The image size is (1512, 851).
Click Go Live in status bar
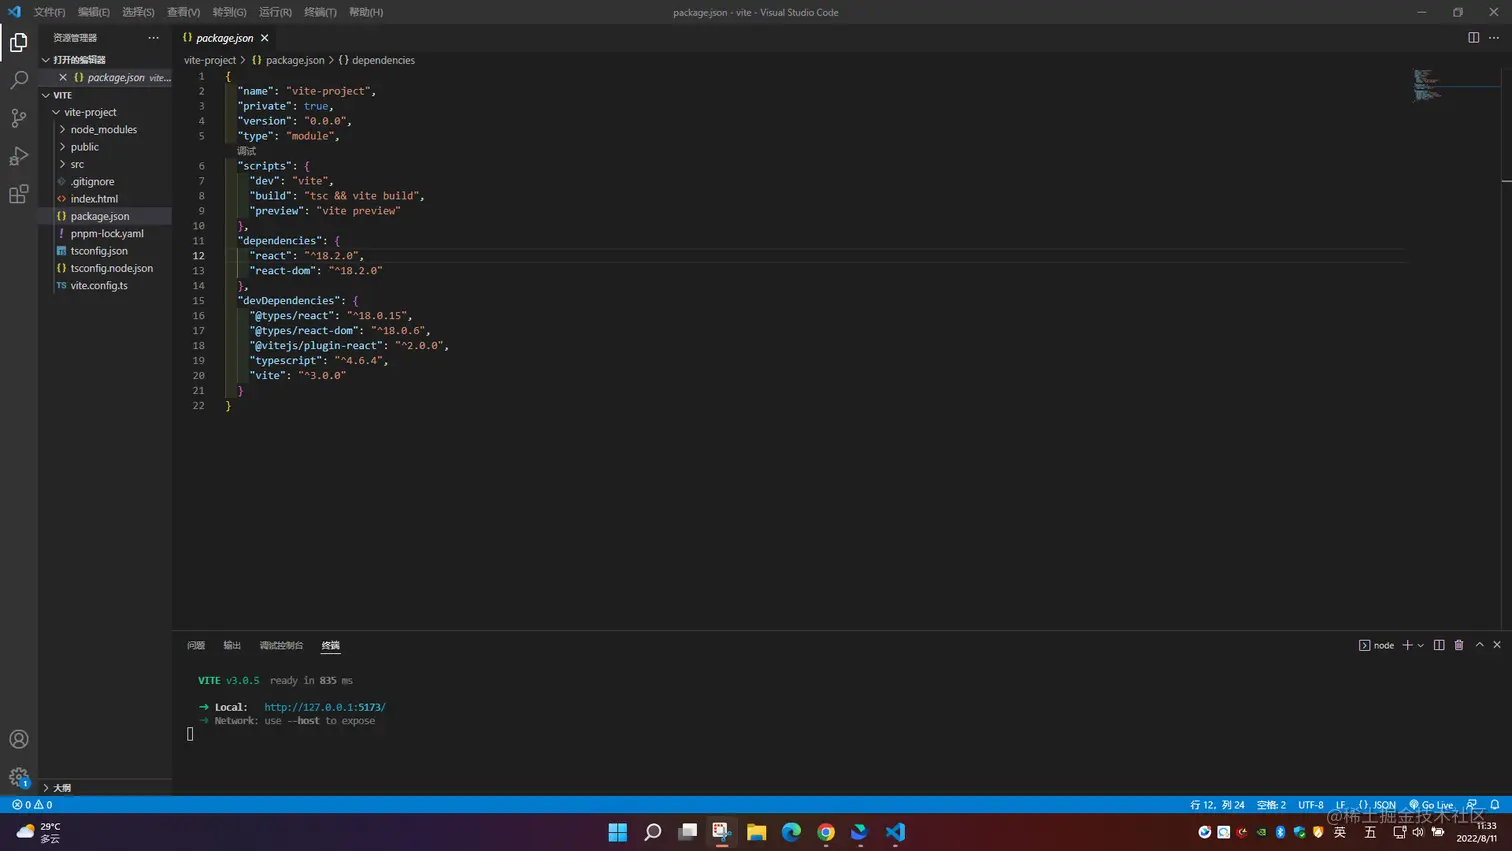pyautogui.click(x=1431, y=805)
